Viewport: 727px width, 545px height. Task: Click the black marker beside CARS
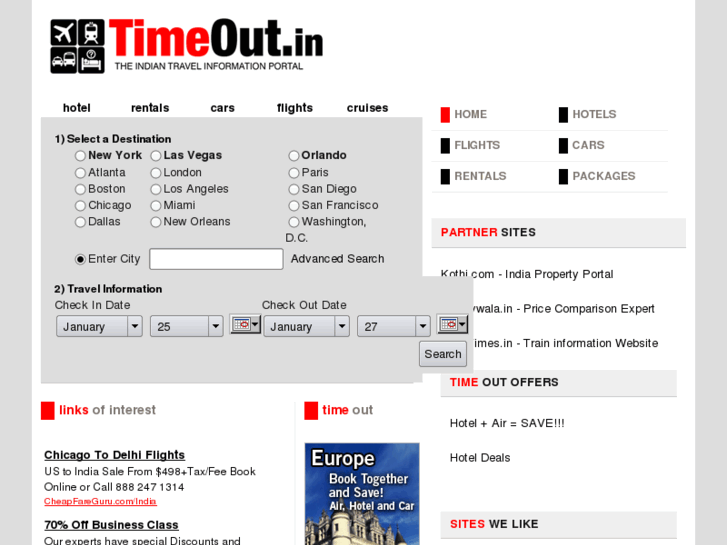[563, 146]
